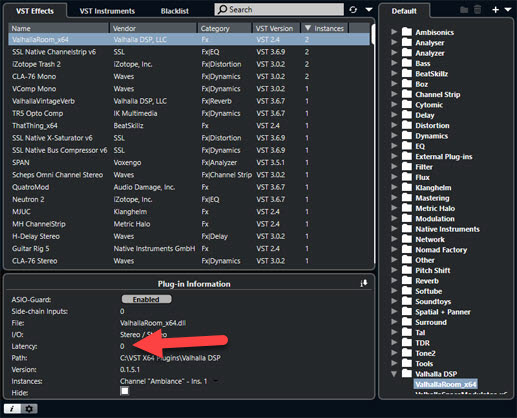The height and width of the screenshot is (418, 517).
Task: Select the Default collection tab
Action: [404, 11]
